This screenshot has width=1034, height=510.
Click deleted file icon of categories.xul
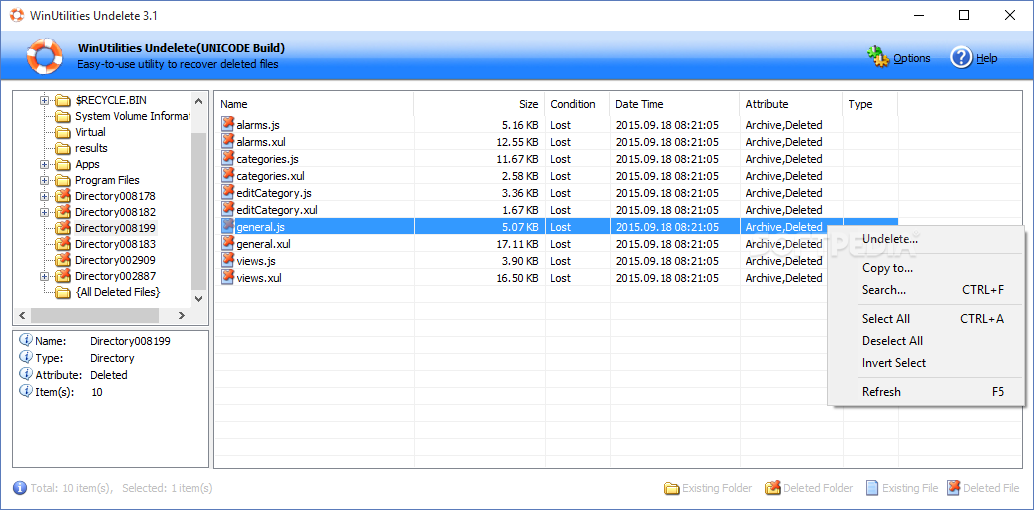tap(228, 175)
